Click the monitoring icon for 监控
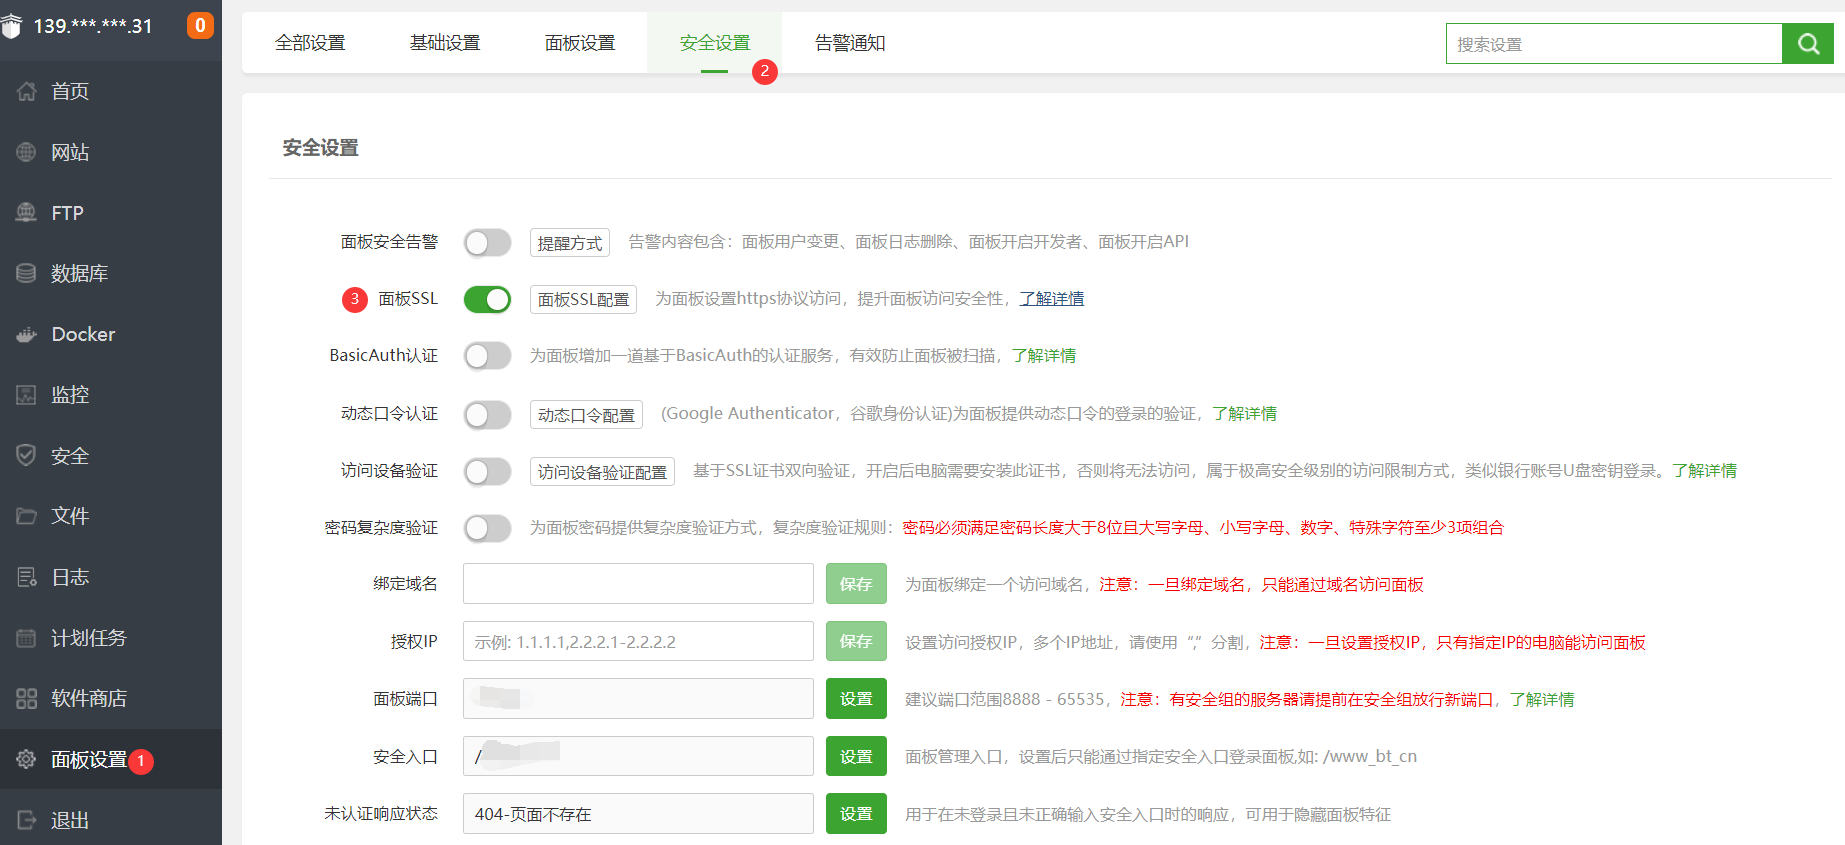 pyautogui.click(x=26, y=395)
